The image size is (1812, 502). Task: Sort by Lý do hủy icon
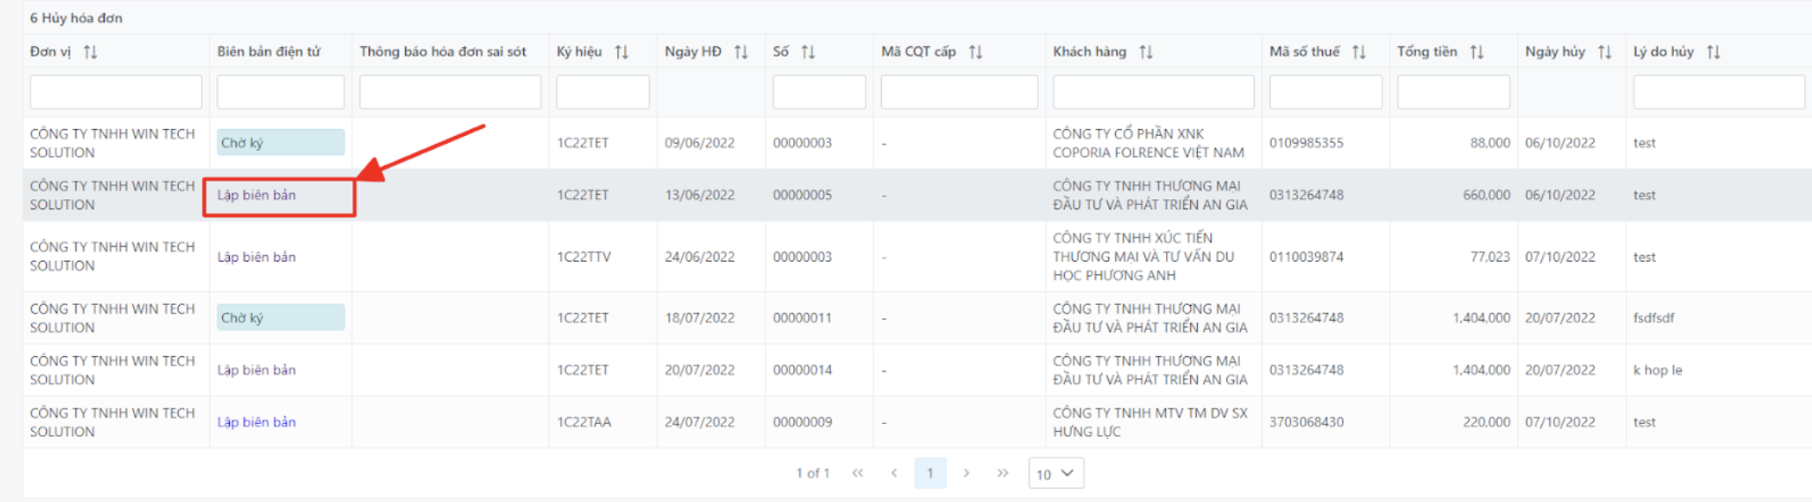(1713, 52)
